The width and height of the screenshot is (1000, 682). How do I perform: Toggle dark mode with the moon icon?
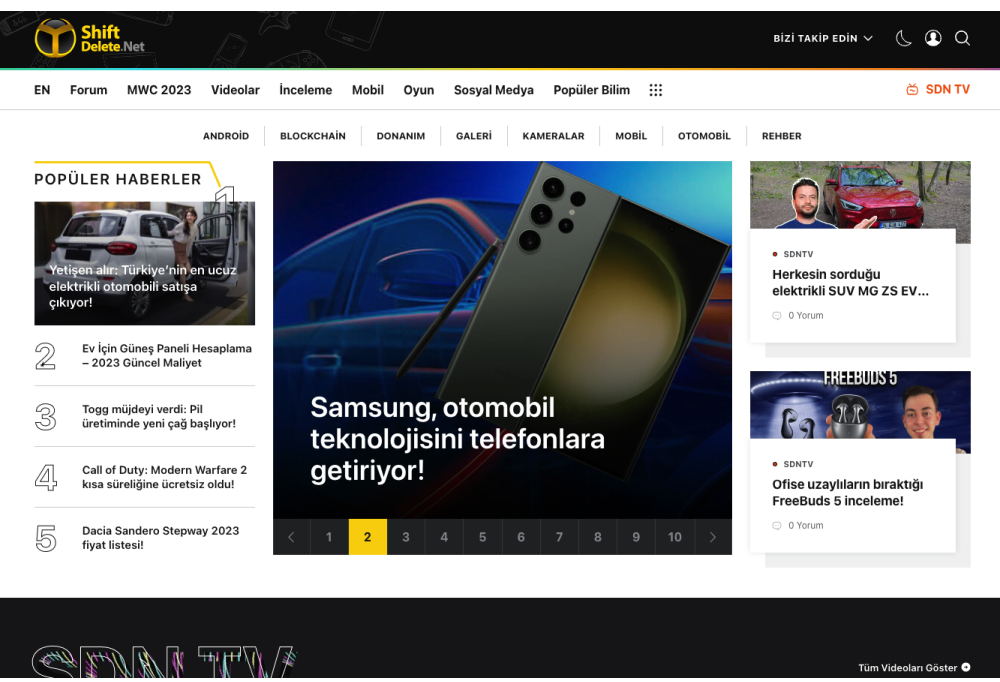click(903, 38)
